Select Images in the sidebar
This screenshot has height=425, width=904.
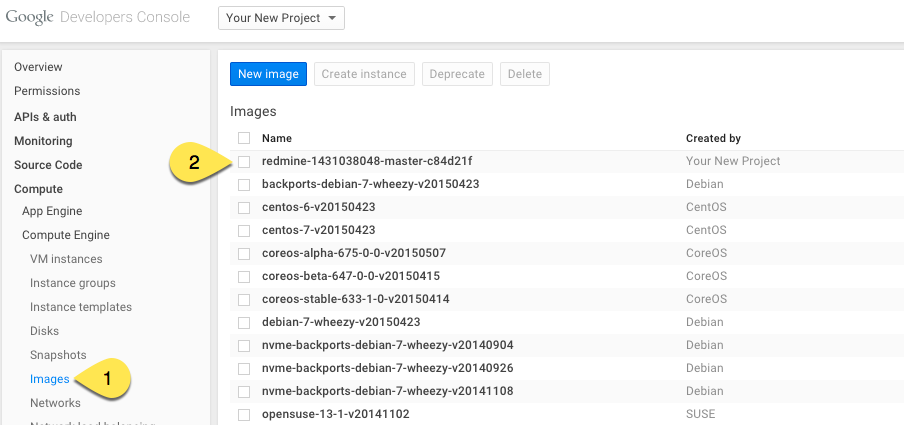50,379
